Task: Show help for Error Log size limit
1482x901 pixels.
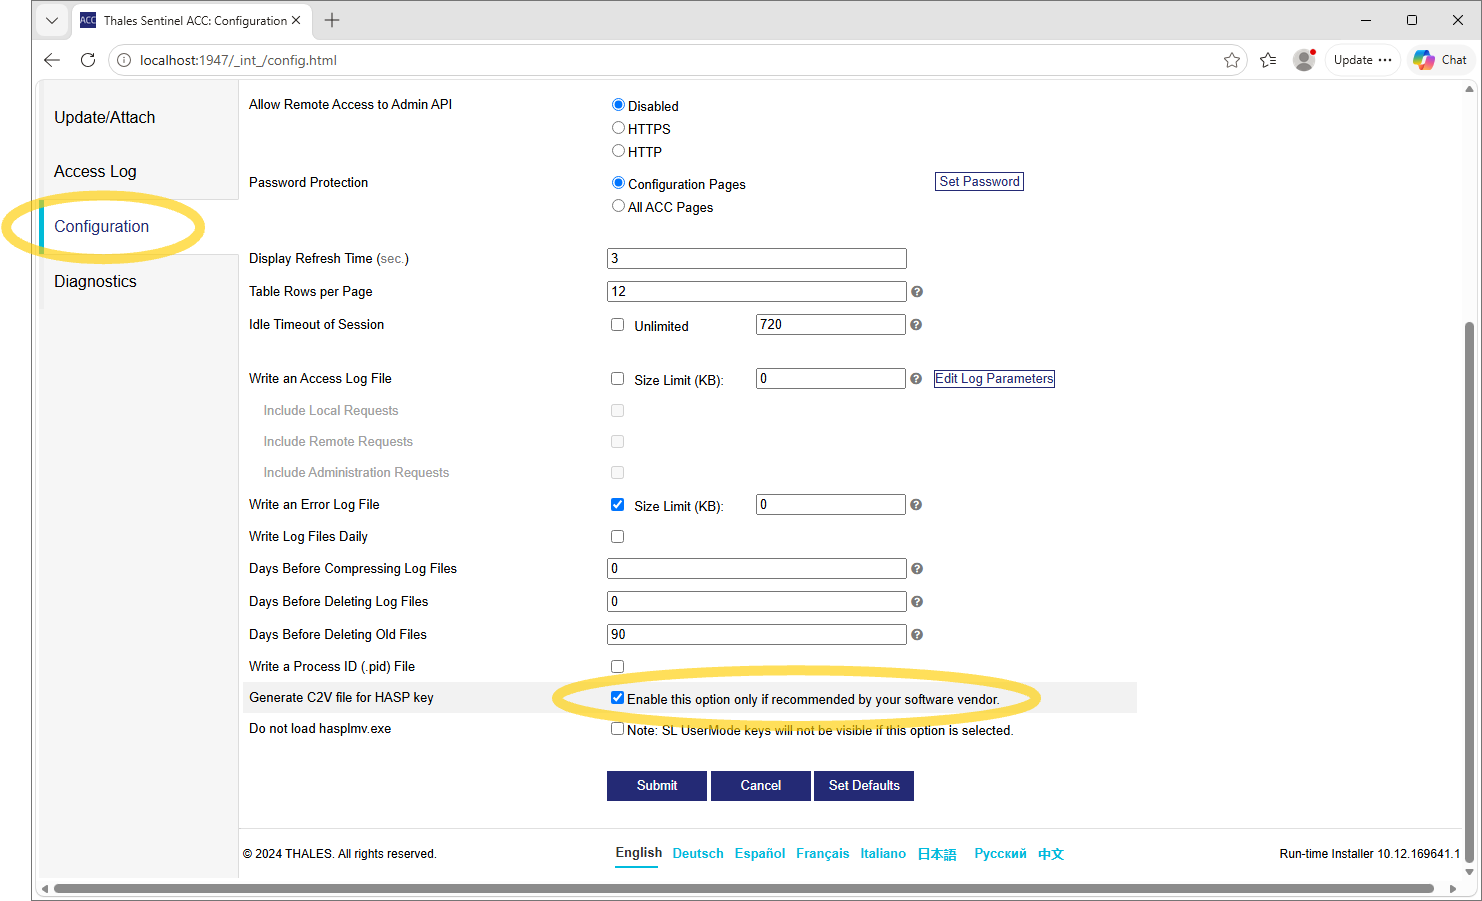Action: [x=916, y=505]
